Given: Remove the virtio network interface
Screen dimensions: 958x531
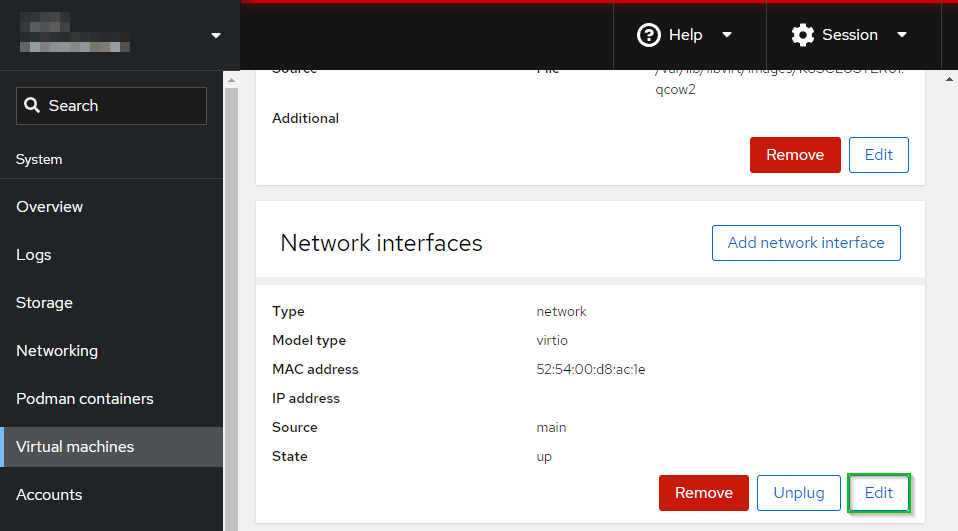Looking at the screenshot, I should [x=703, y=493].
